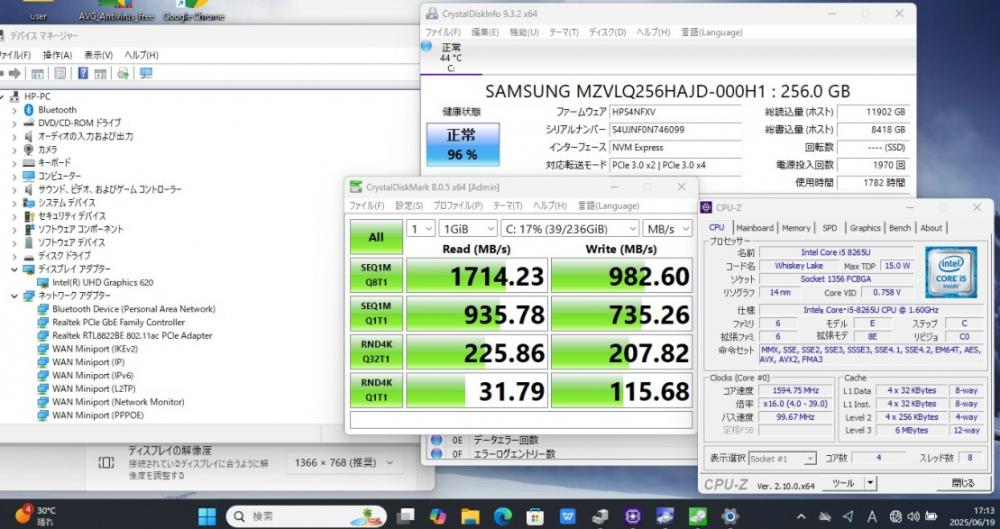Click the blue help icon in Device Manager toolbar
Viewport: 1000px width, 529px height.
point(83,73)
